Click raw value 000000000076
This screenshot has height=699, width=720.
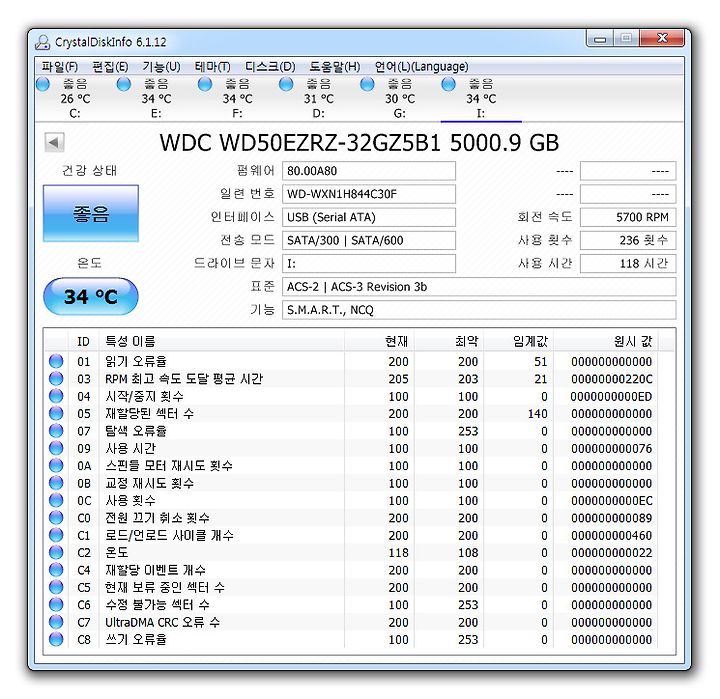(x=612, y=448)
